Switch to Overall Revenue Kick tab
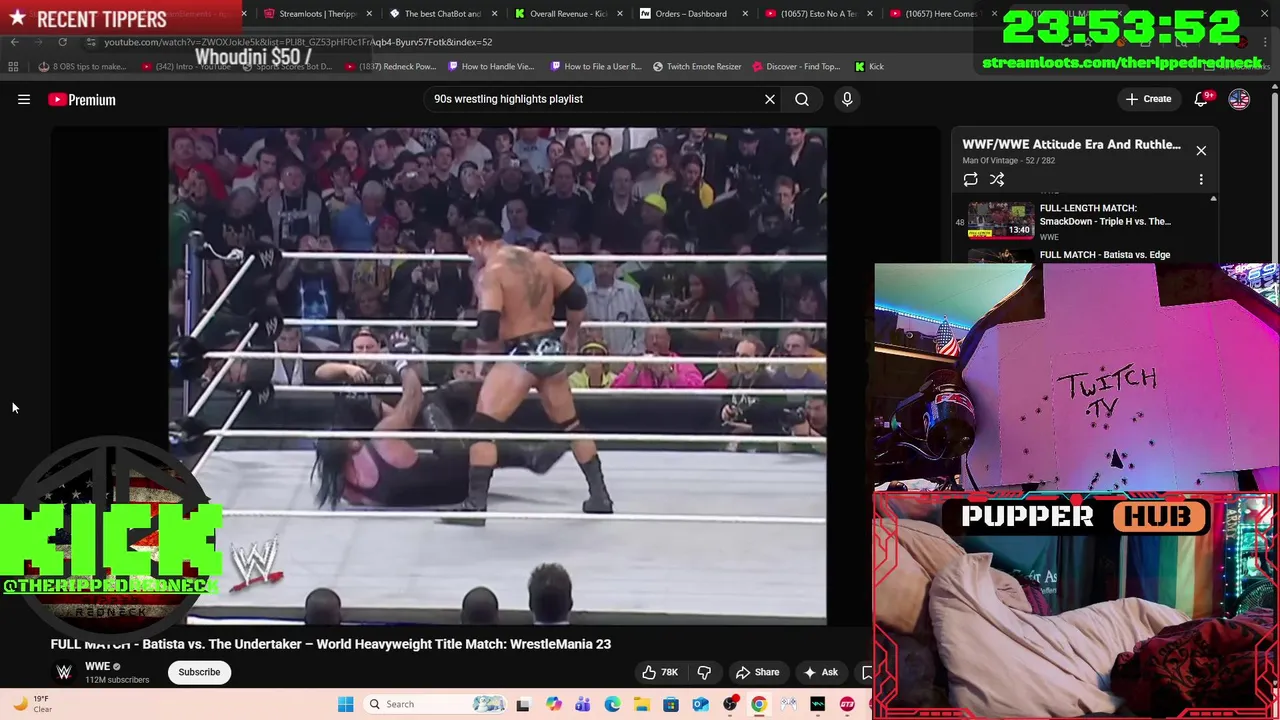Viewport: 1280px width, 720px height. click(566, 14)
